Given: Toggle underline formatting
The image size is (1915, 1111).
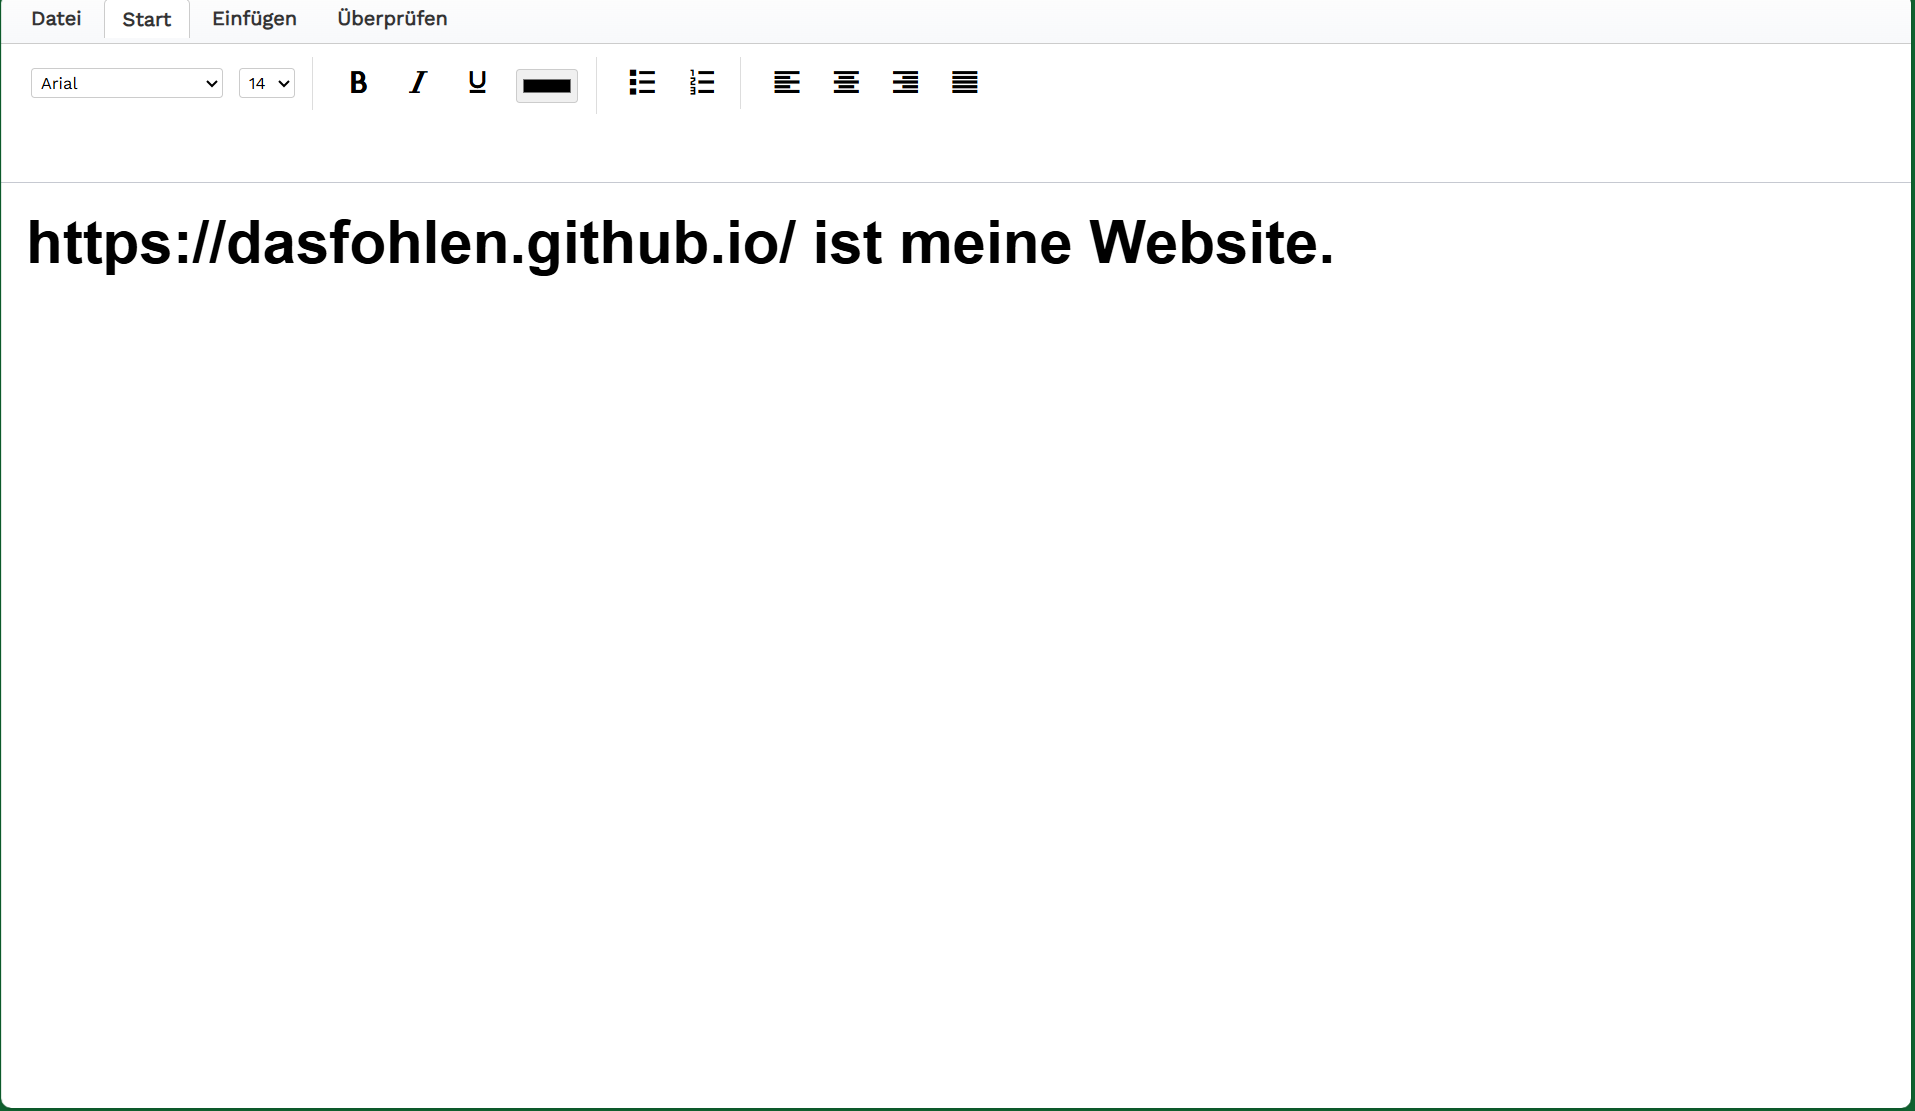Looking at the screenshot, I should click(x=477, y=83).
